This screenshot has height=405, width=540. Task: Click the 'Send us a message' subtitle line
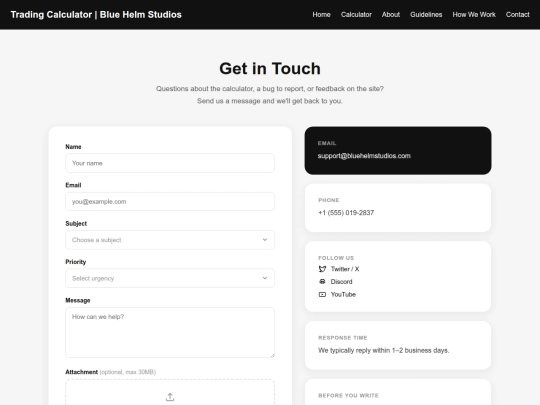pos(270,101)
